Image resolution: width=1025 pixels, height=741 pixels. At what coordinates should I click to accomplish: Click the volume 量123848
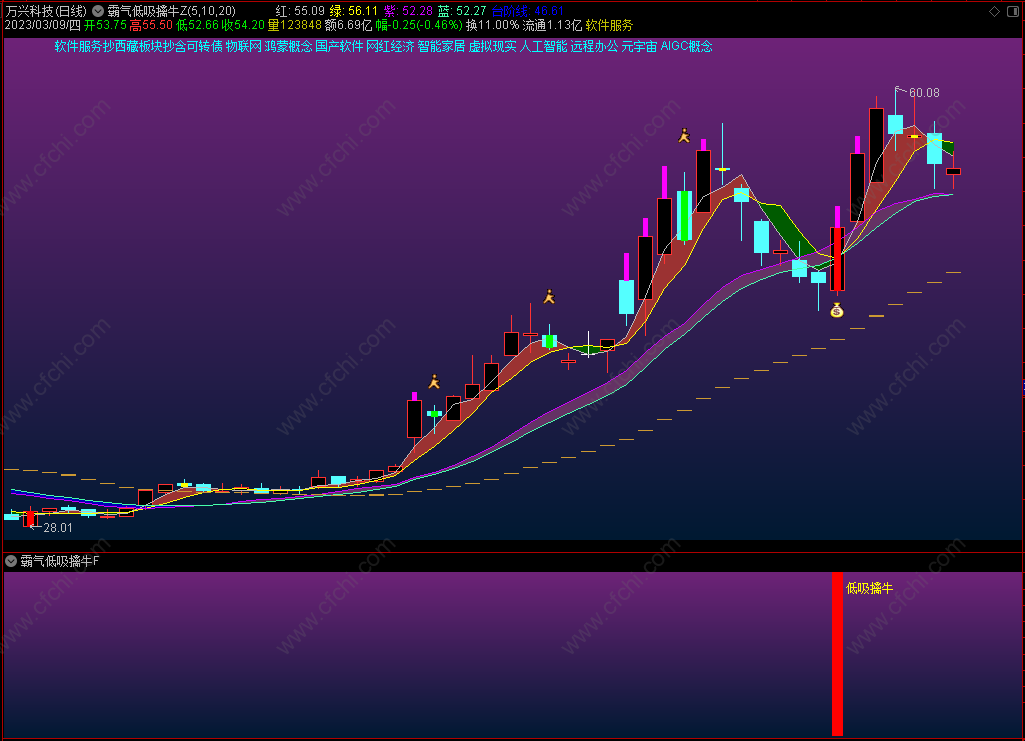point(295,25)
